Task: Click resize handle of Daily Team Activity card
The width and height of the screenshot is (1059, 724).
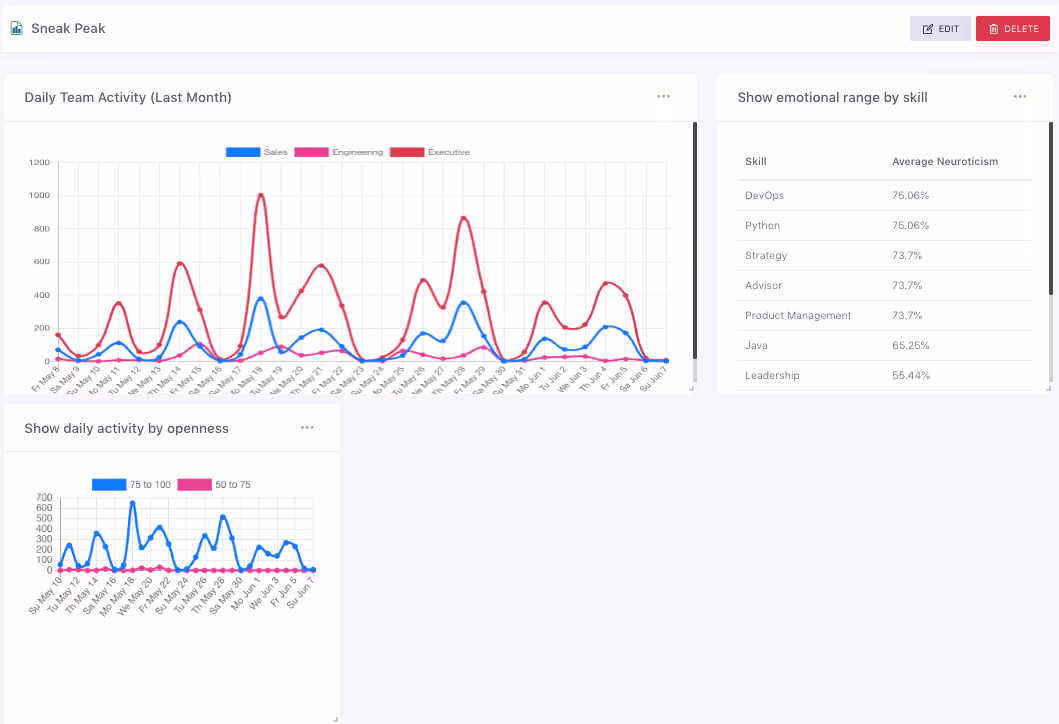Action: pyautogui.click(x=691, y=388)
